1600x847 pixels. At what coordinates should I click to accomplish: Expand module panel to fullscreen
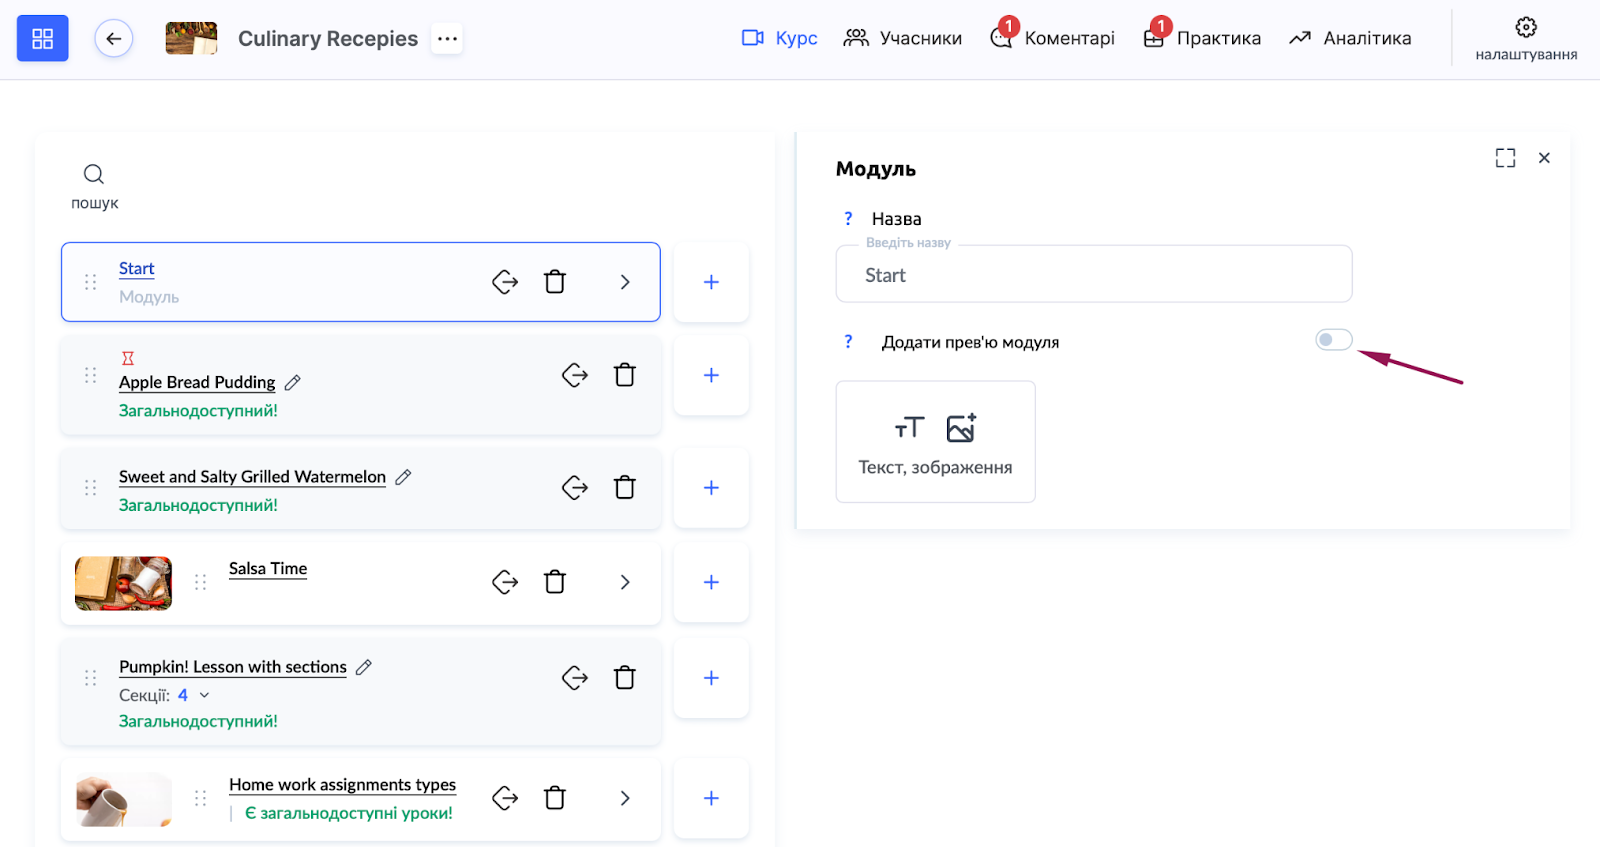(1505, 158)
